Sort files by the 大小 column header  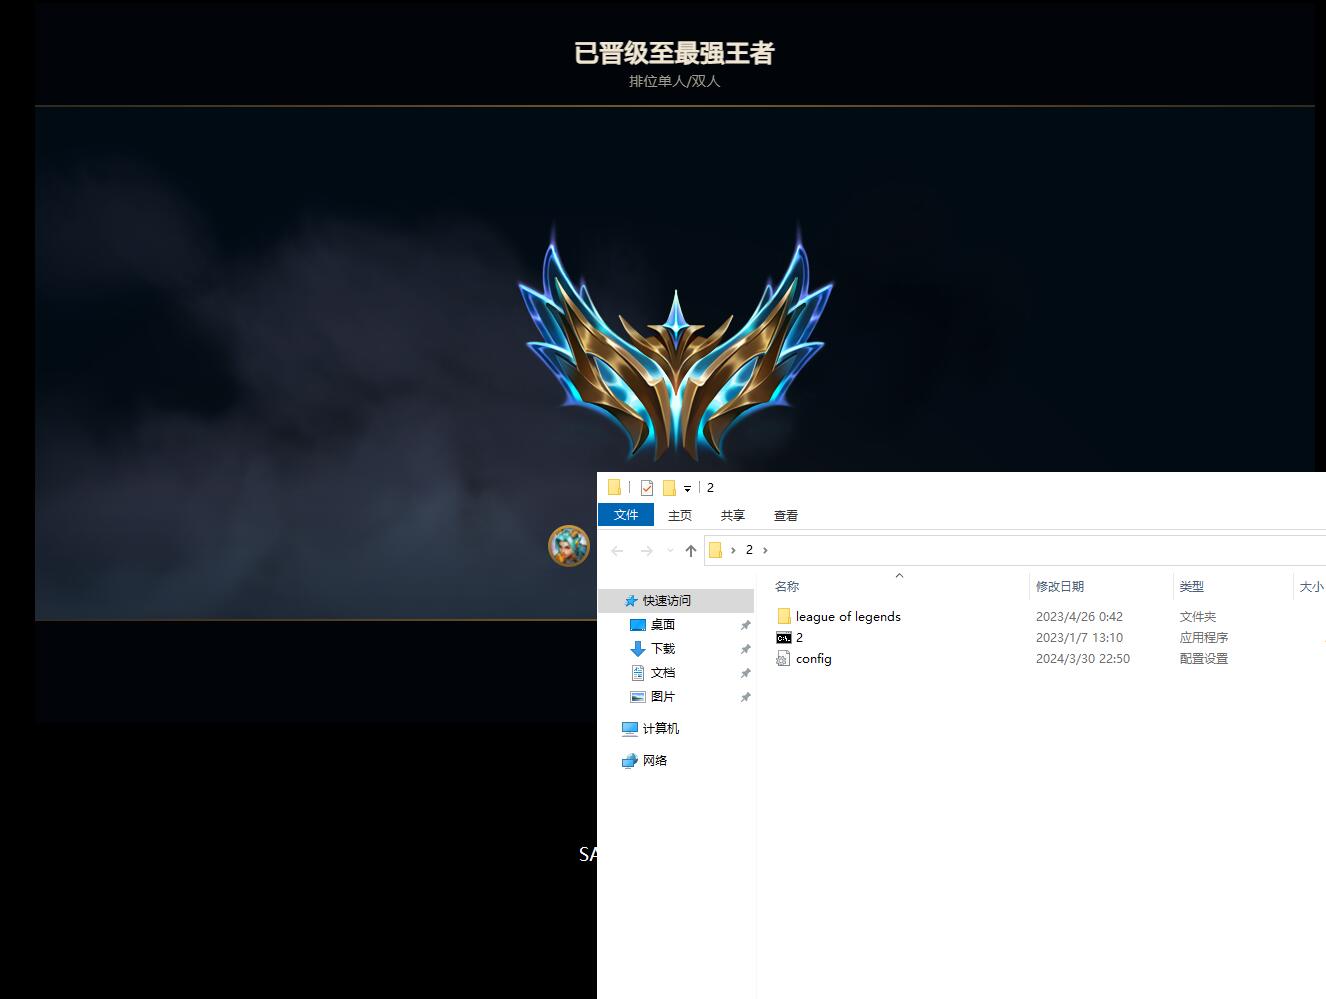[1311, 587]
